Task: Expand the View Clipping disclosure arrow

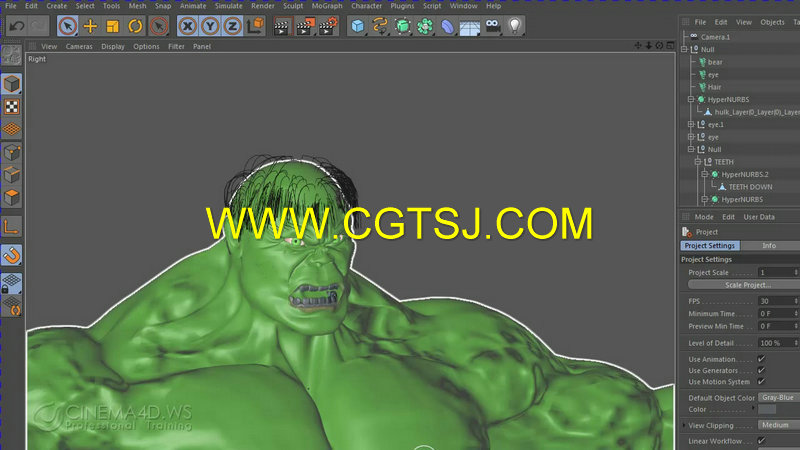Action: tap(684, 426)
